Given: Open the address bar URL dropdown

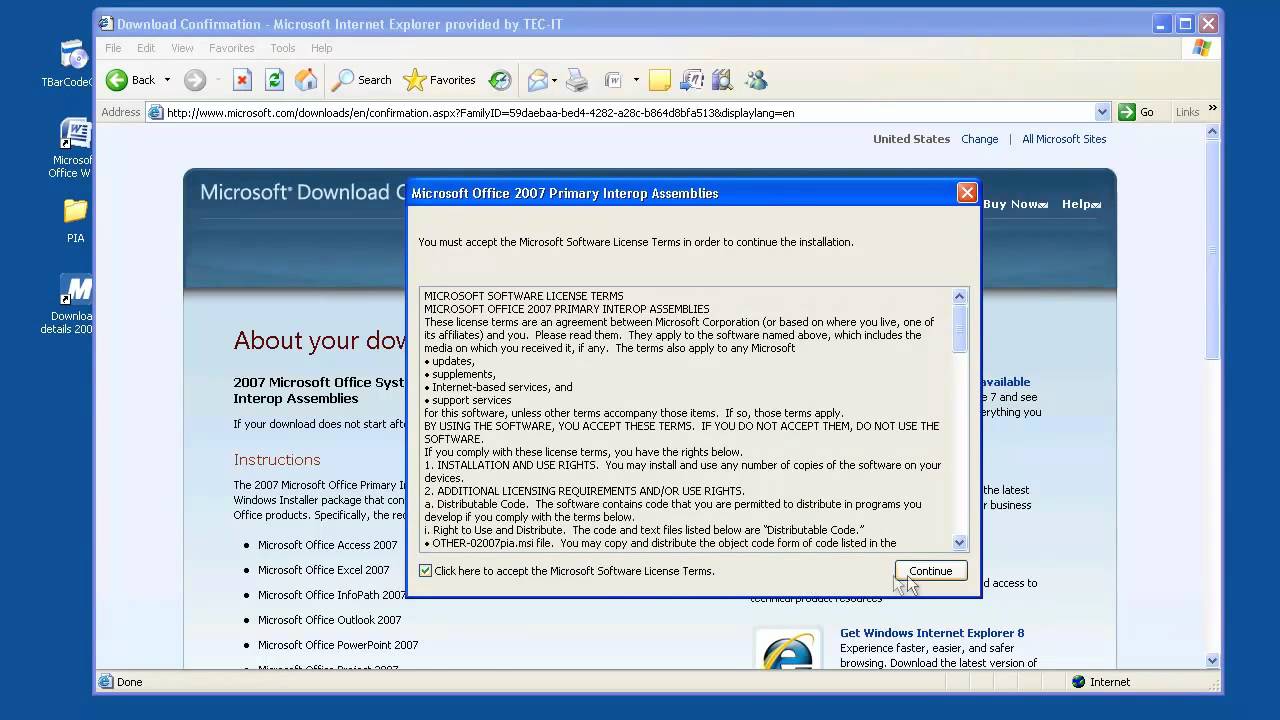Looking at the screenshot, I should tap(1102, 112).
